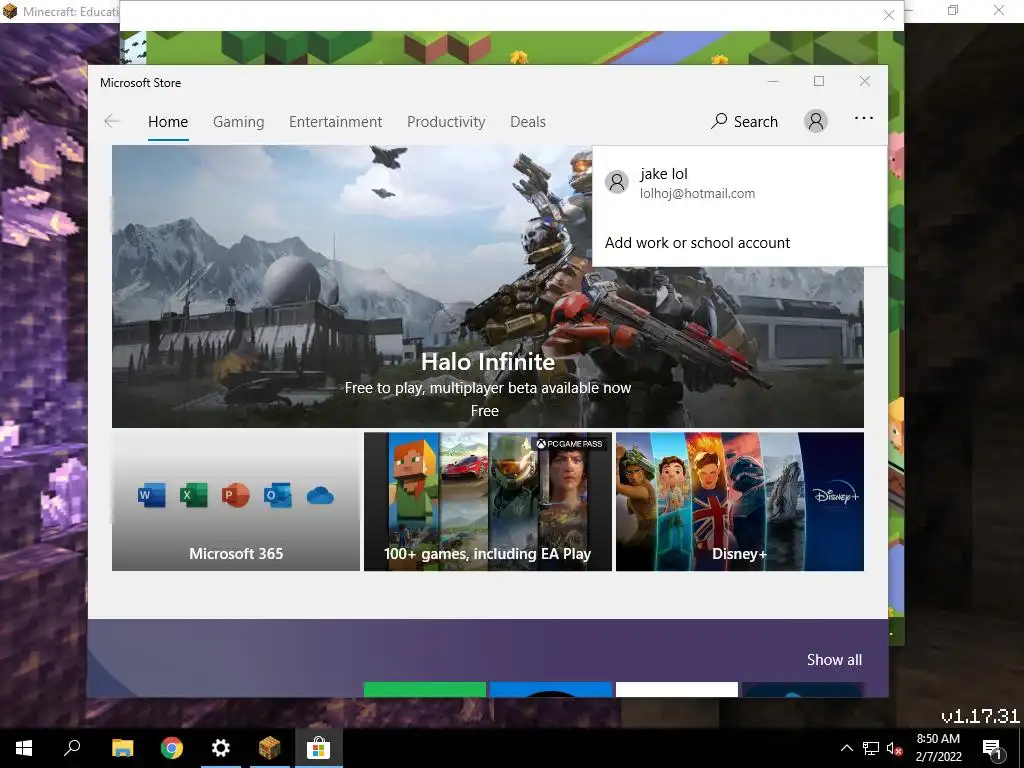Open the Search field in Microsoft Store
The height and width of the screenshot is (768, 1024).
(x=745, y=121)
